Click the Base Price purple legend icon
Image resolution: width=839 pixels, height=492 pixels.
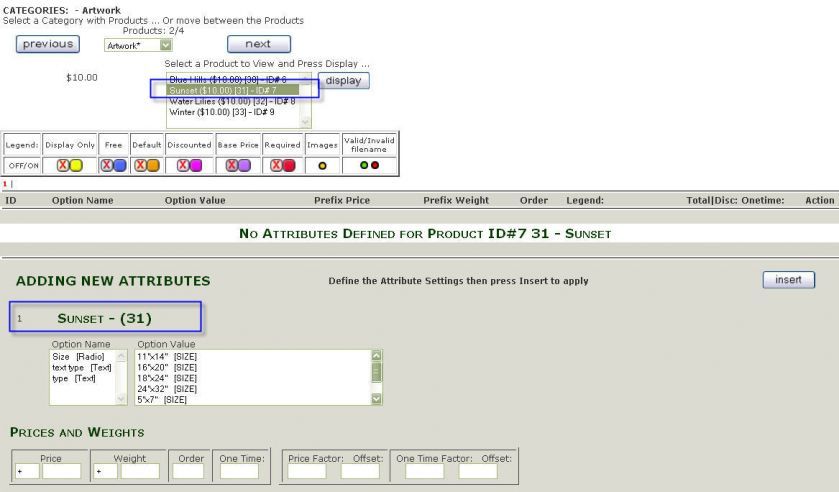tap(244, 166)
